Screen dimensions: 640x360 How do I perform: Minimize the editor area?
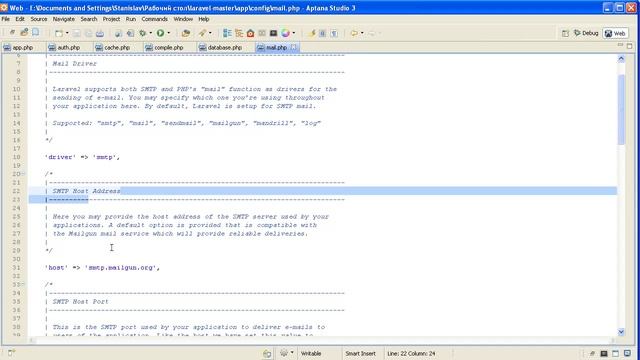click(x=620, y=45)
